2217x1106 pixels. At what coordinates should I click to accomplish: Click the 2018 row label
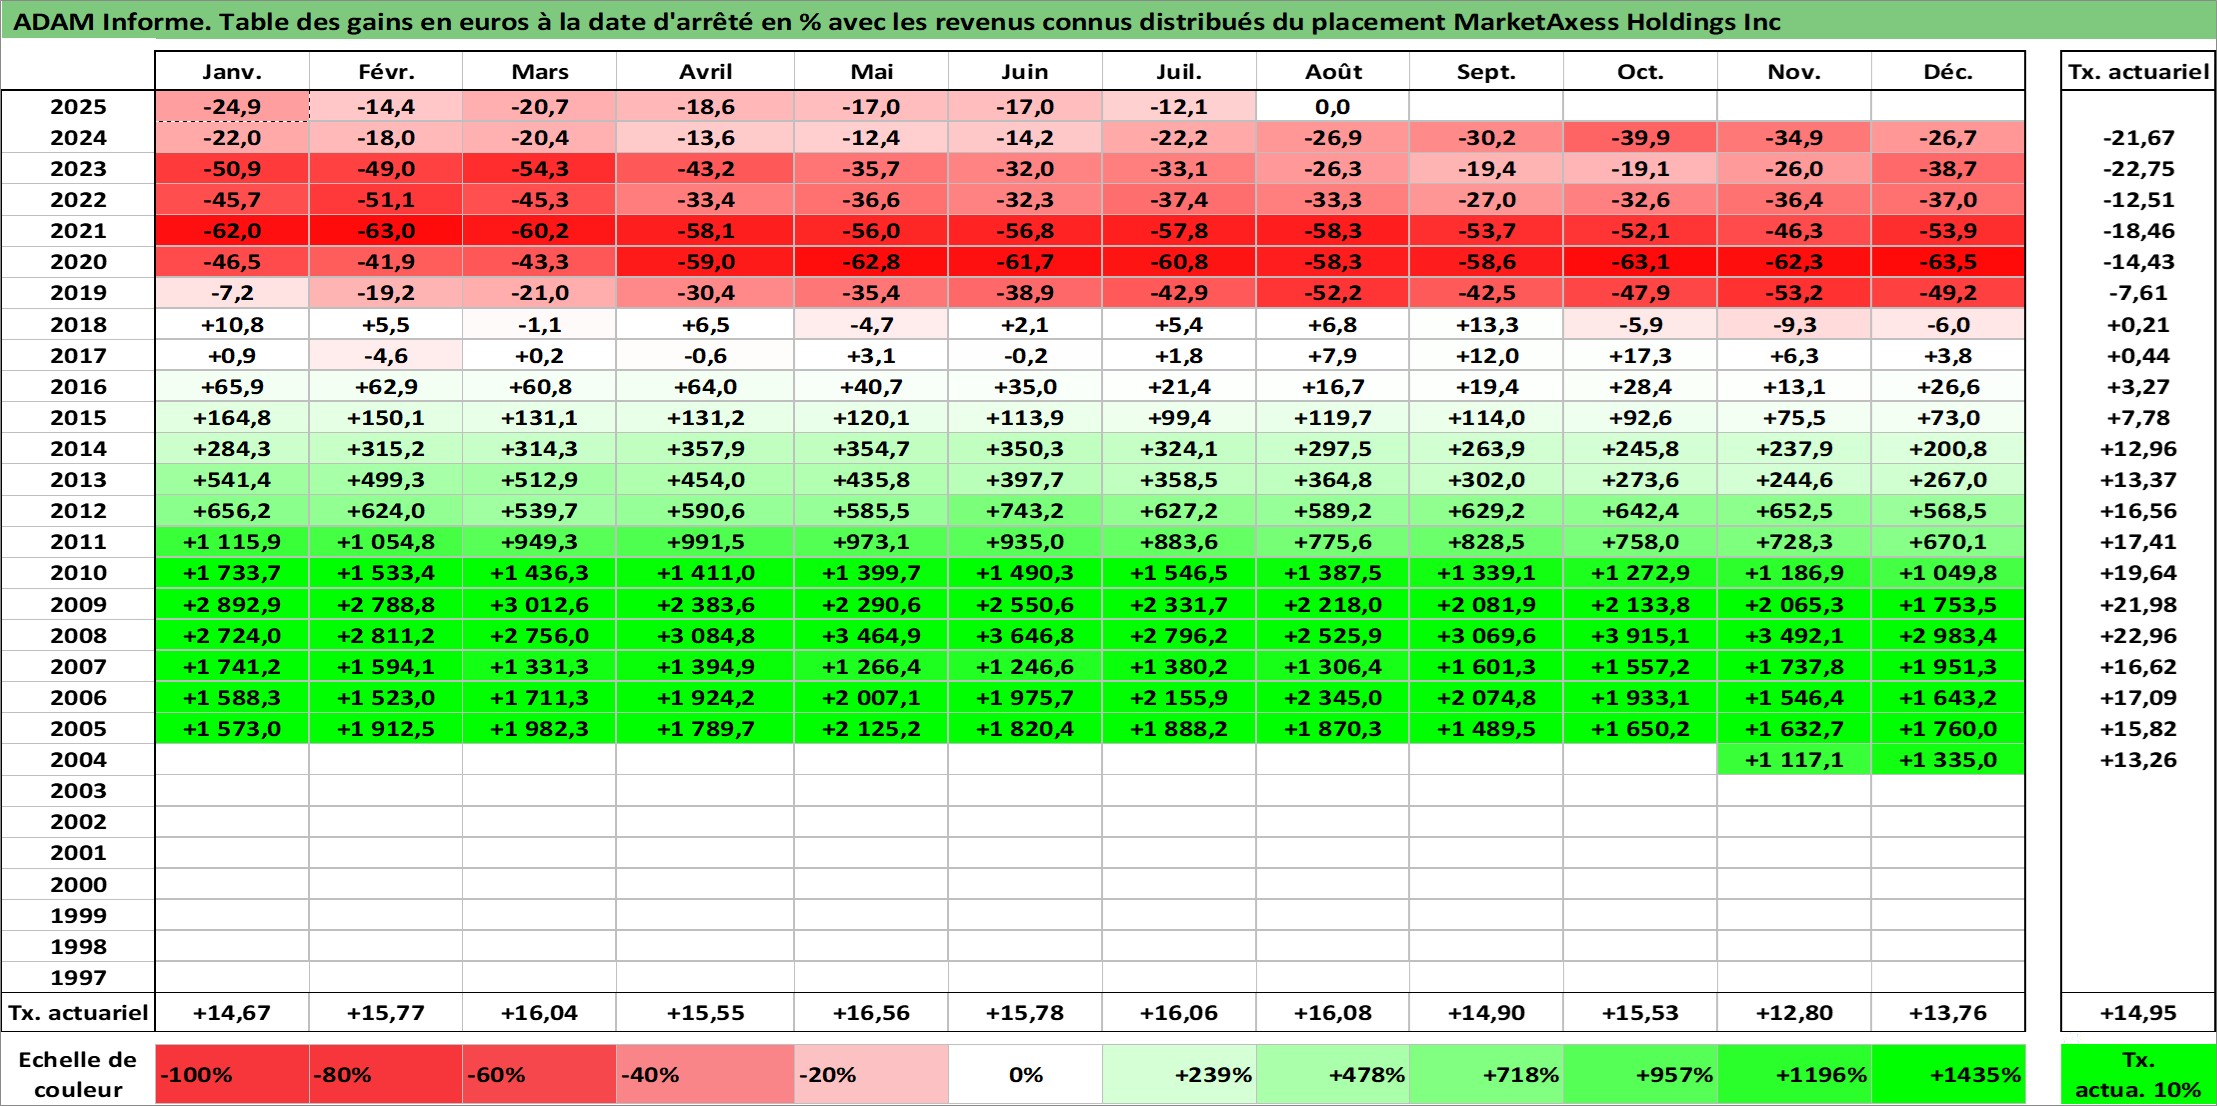(x=78, y=324)
